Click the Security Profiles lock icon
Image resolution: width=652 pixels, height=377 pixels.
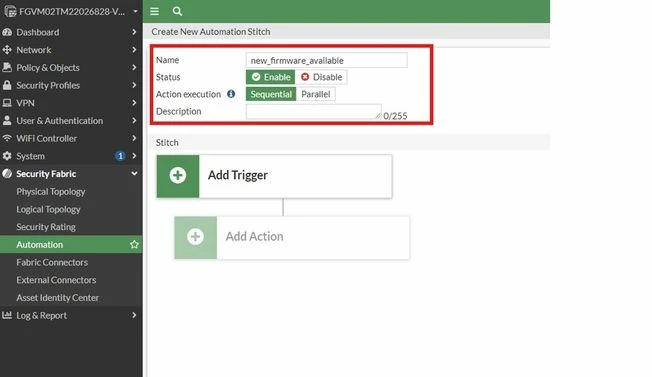click(x=7, y=85)
